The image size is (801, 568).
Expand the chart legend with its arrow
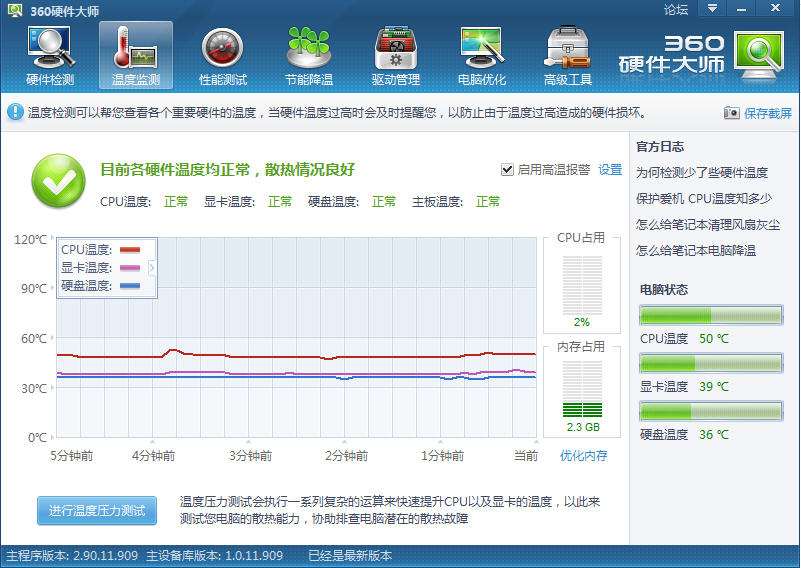point(152,267)
